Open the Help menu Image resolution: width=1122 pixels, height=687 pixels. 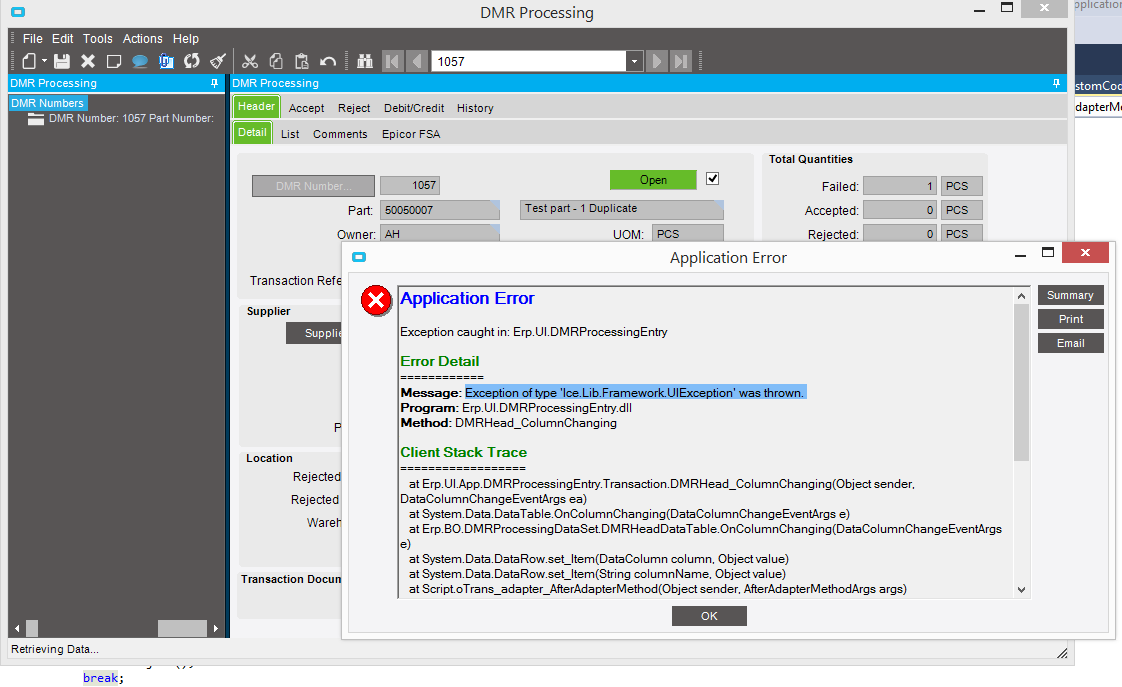tap(185, 39)
